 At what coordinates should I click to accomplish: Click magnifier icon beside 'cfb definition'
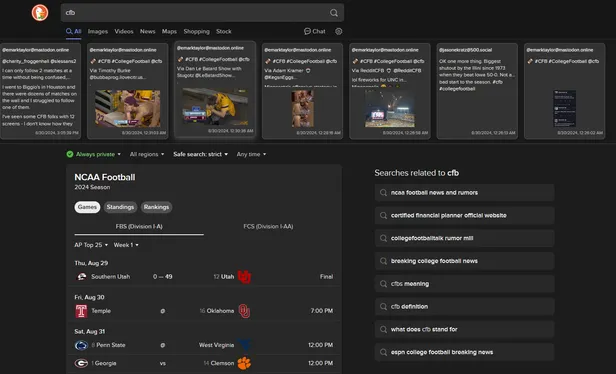tap(383, 306)
